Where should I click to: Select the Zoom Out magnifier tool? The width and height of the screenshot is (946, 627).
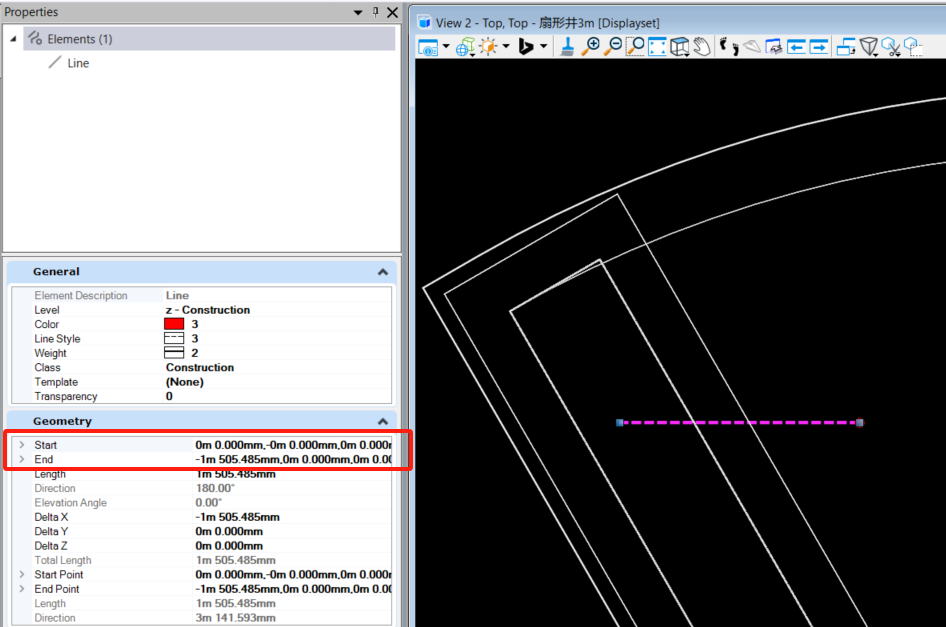coord(612,47)
